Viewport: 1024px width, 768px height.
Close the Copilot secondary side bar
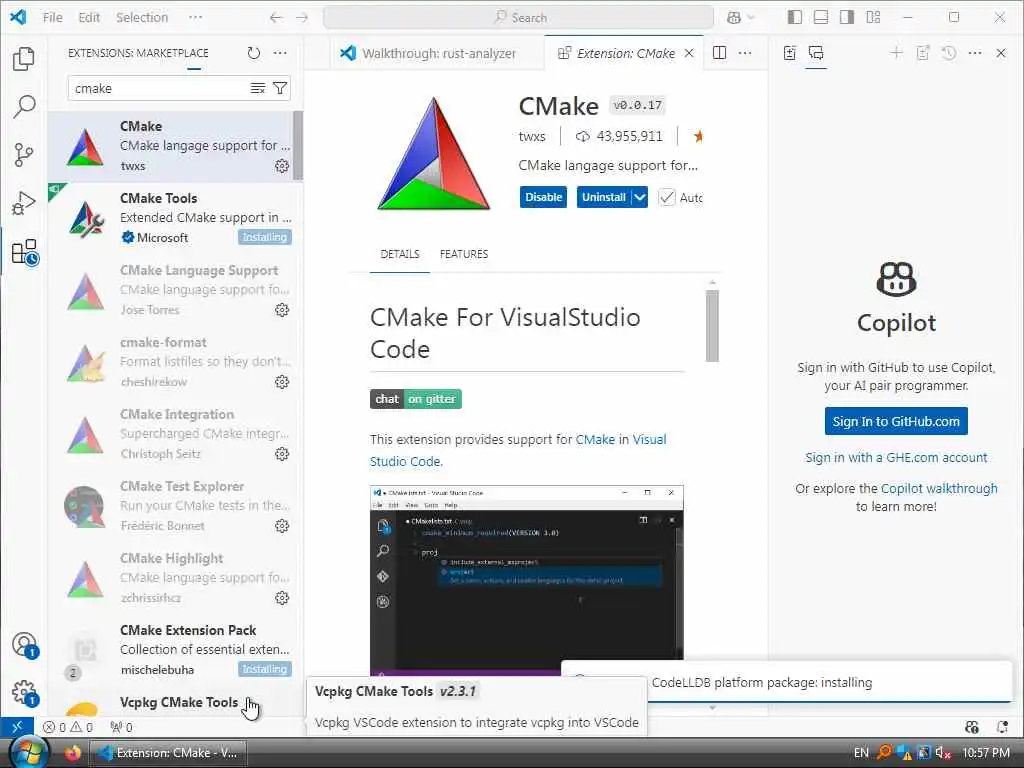(1001, 53)
